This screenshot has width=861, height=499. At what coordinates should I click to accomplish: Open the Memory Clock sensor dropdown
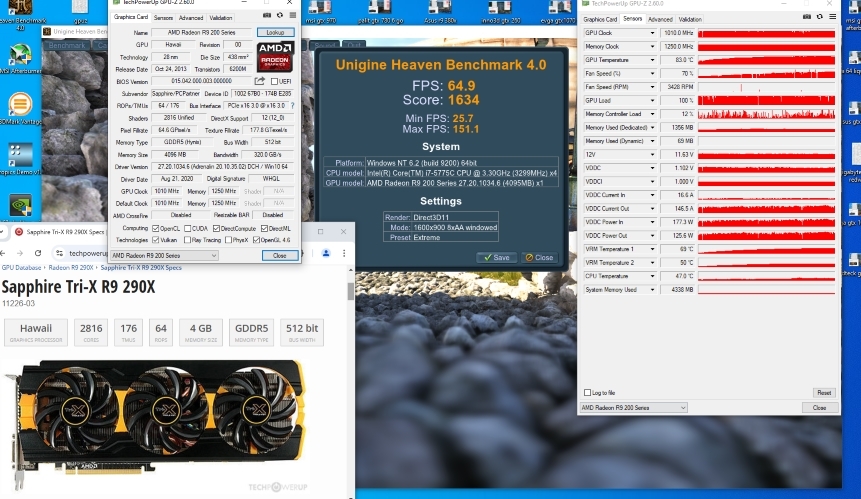click(652, 47)
